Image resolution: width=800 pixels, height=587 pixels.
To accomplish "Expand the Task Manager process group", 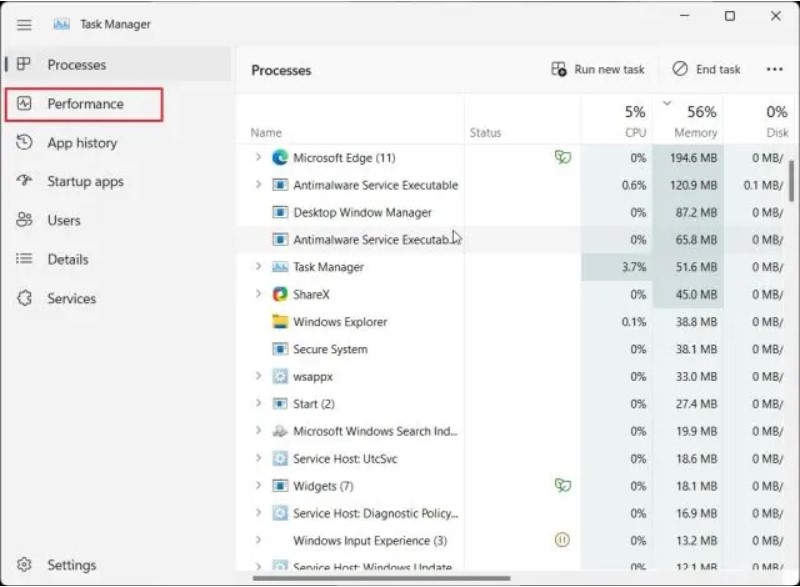I will [258, 267].
